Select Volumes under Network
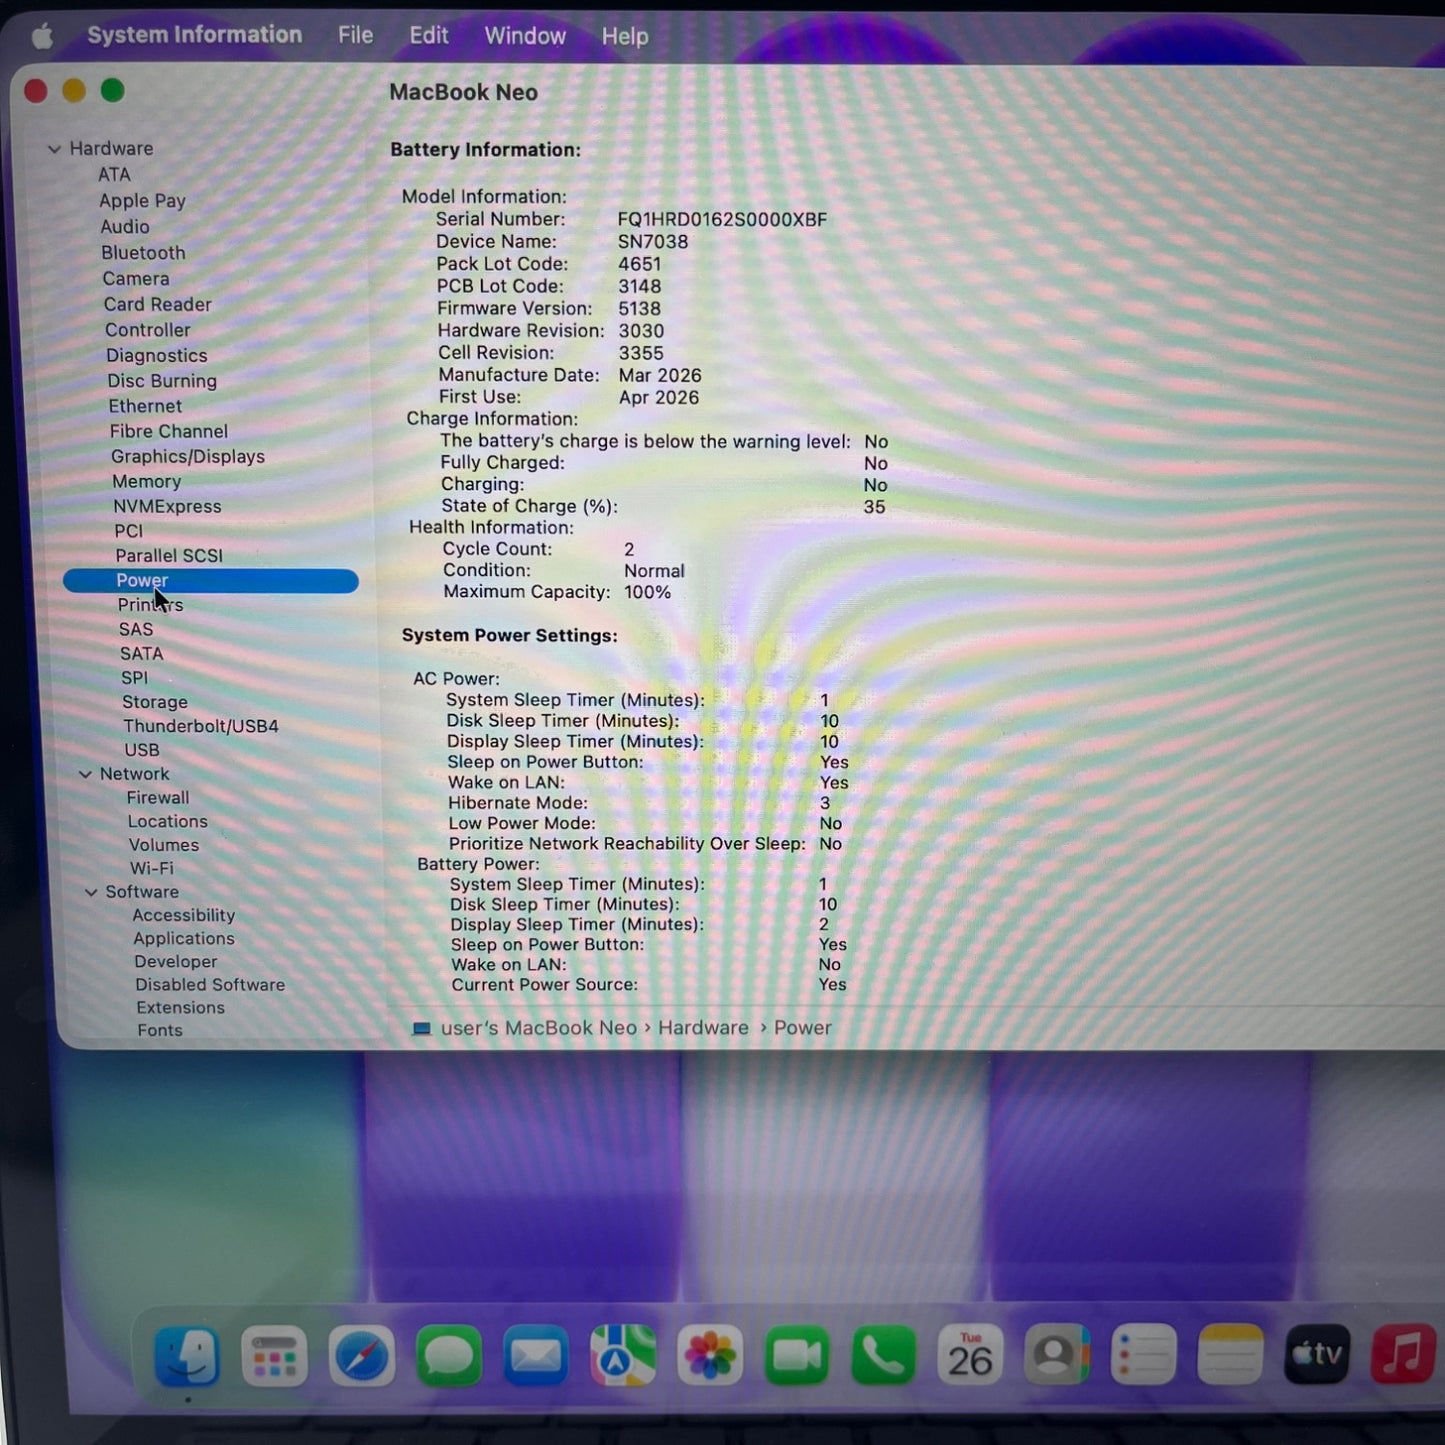1445x1445 pixels. (x=164, y=846)
